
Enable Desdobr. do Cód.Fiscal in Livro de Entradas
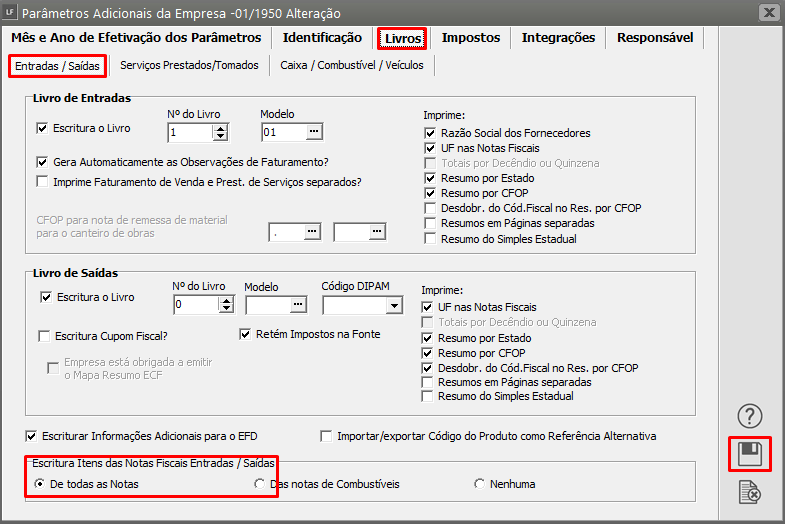tap(430, 208)
